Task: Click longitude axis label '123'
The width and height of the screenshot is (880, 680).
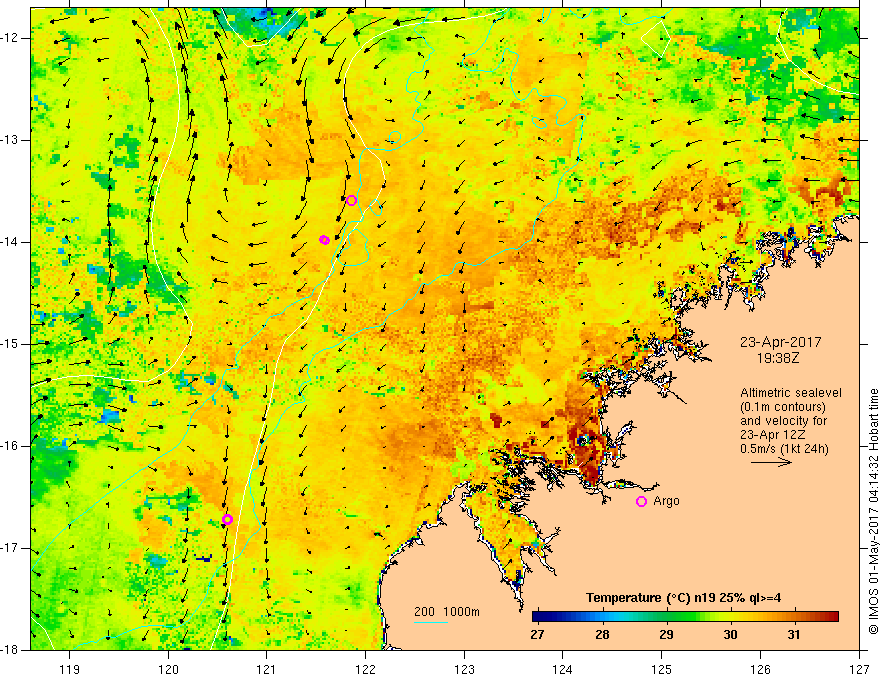Action: 464,670
